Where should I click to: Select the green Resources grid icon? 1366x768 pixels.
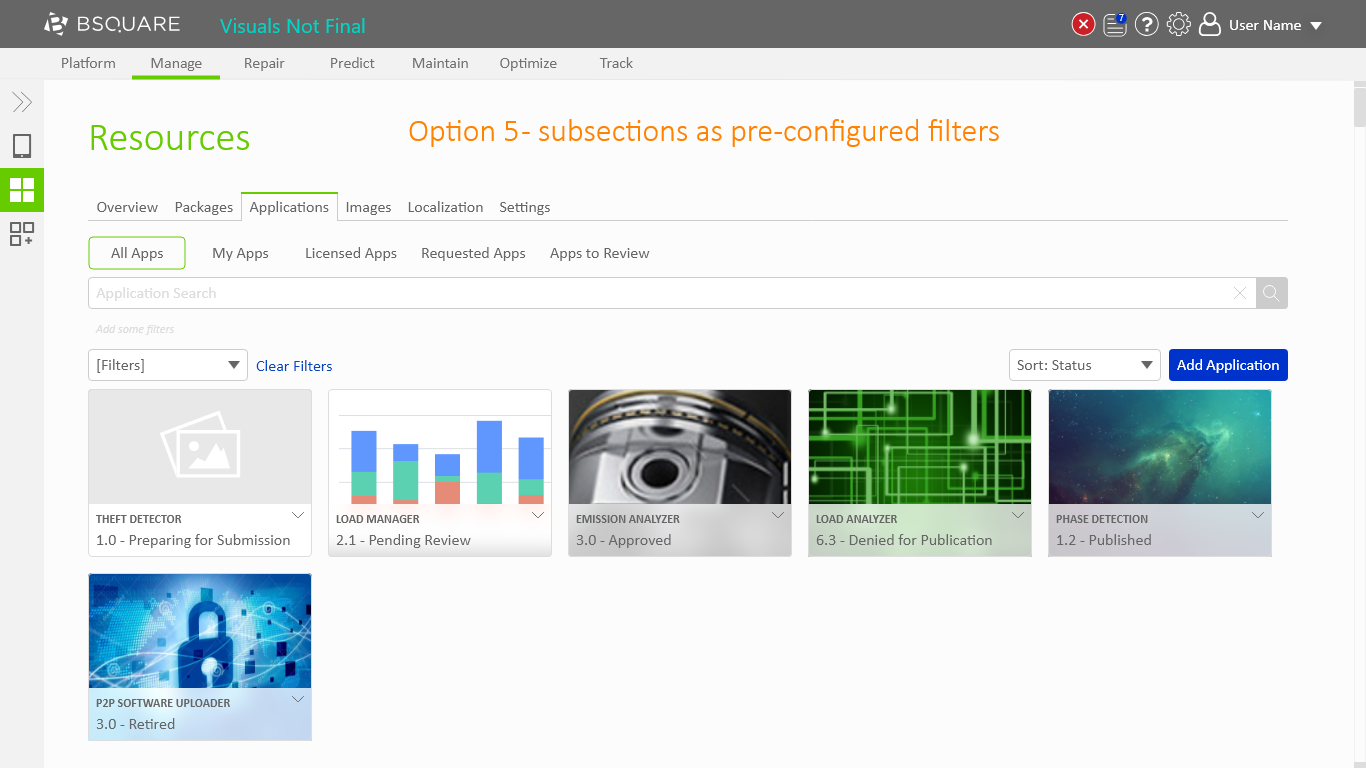tap(22, 190)
